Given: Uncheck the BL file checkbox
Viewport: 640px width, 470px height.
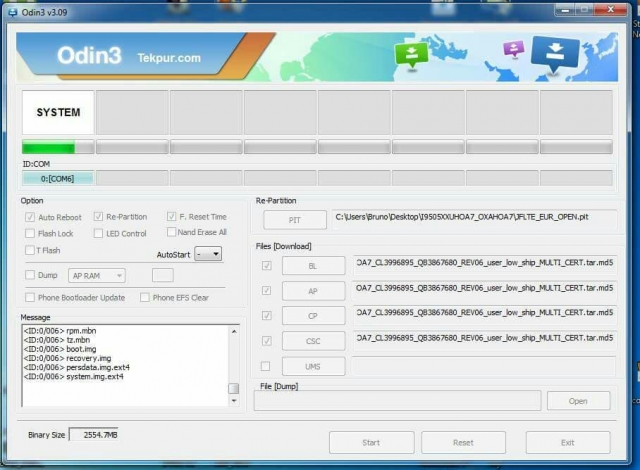Looking at the screenshot, I should [x=266, y=266].
